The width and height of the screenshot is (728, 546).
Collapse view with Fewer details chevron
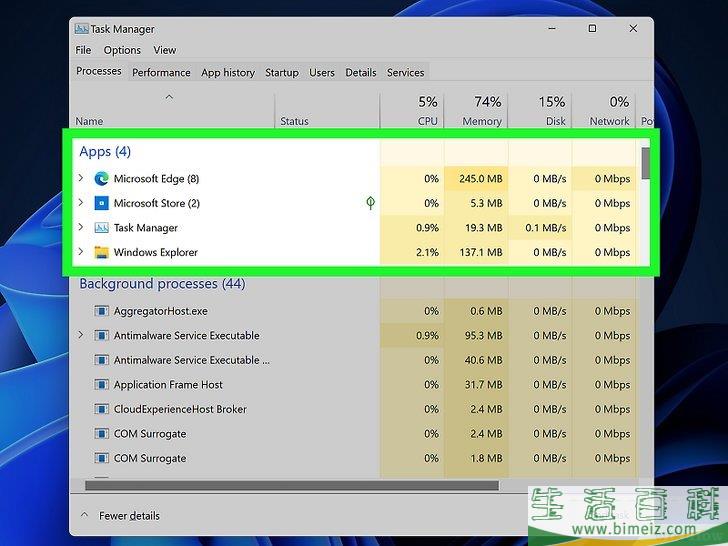84,515
